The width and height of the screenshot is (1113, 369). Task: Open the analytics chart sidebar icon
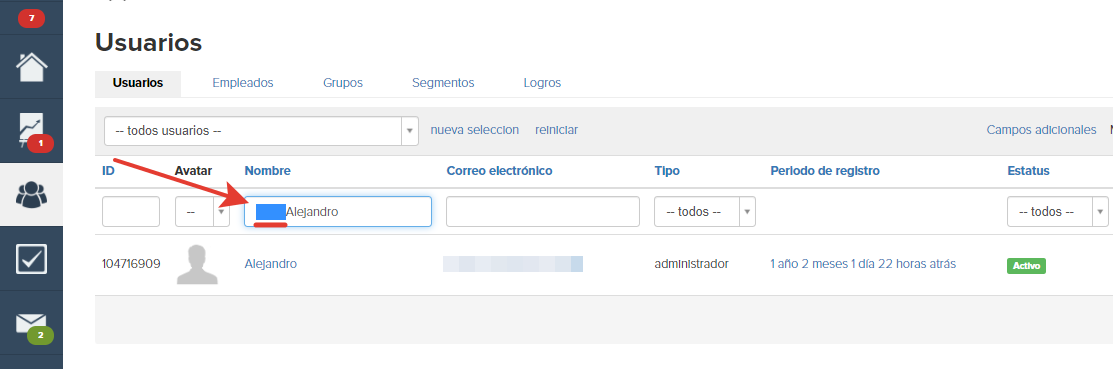point(31,131)
